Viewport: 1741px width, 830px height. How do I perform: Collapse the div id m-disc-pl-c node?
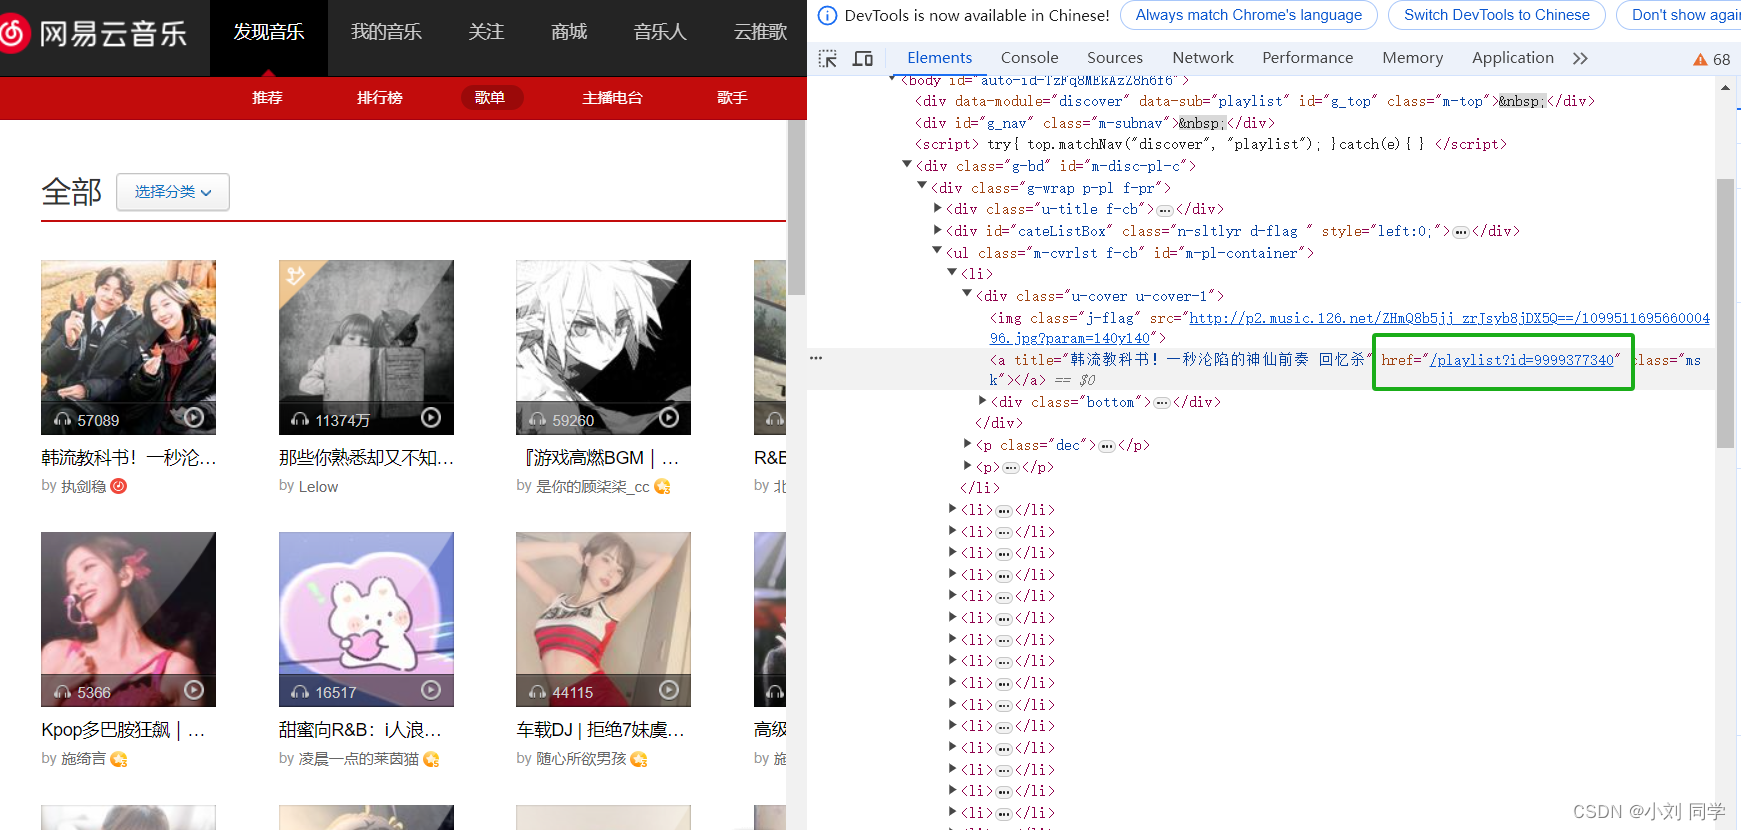[907, 165]
